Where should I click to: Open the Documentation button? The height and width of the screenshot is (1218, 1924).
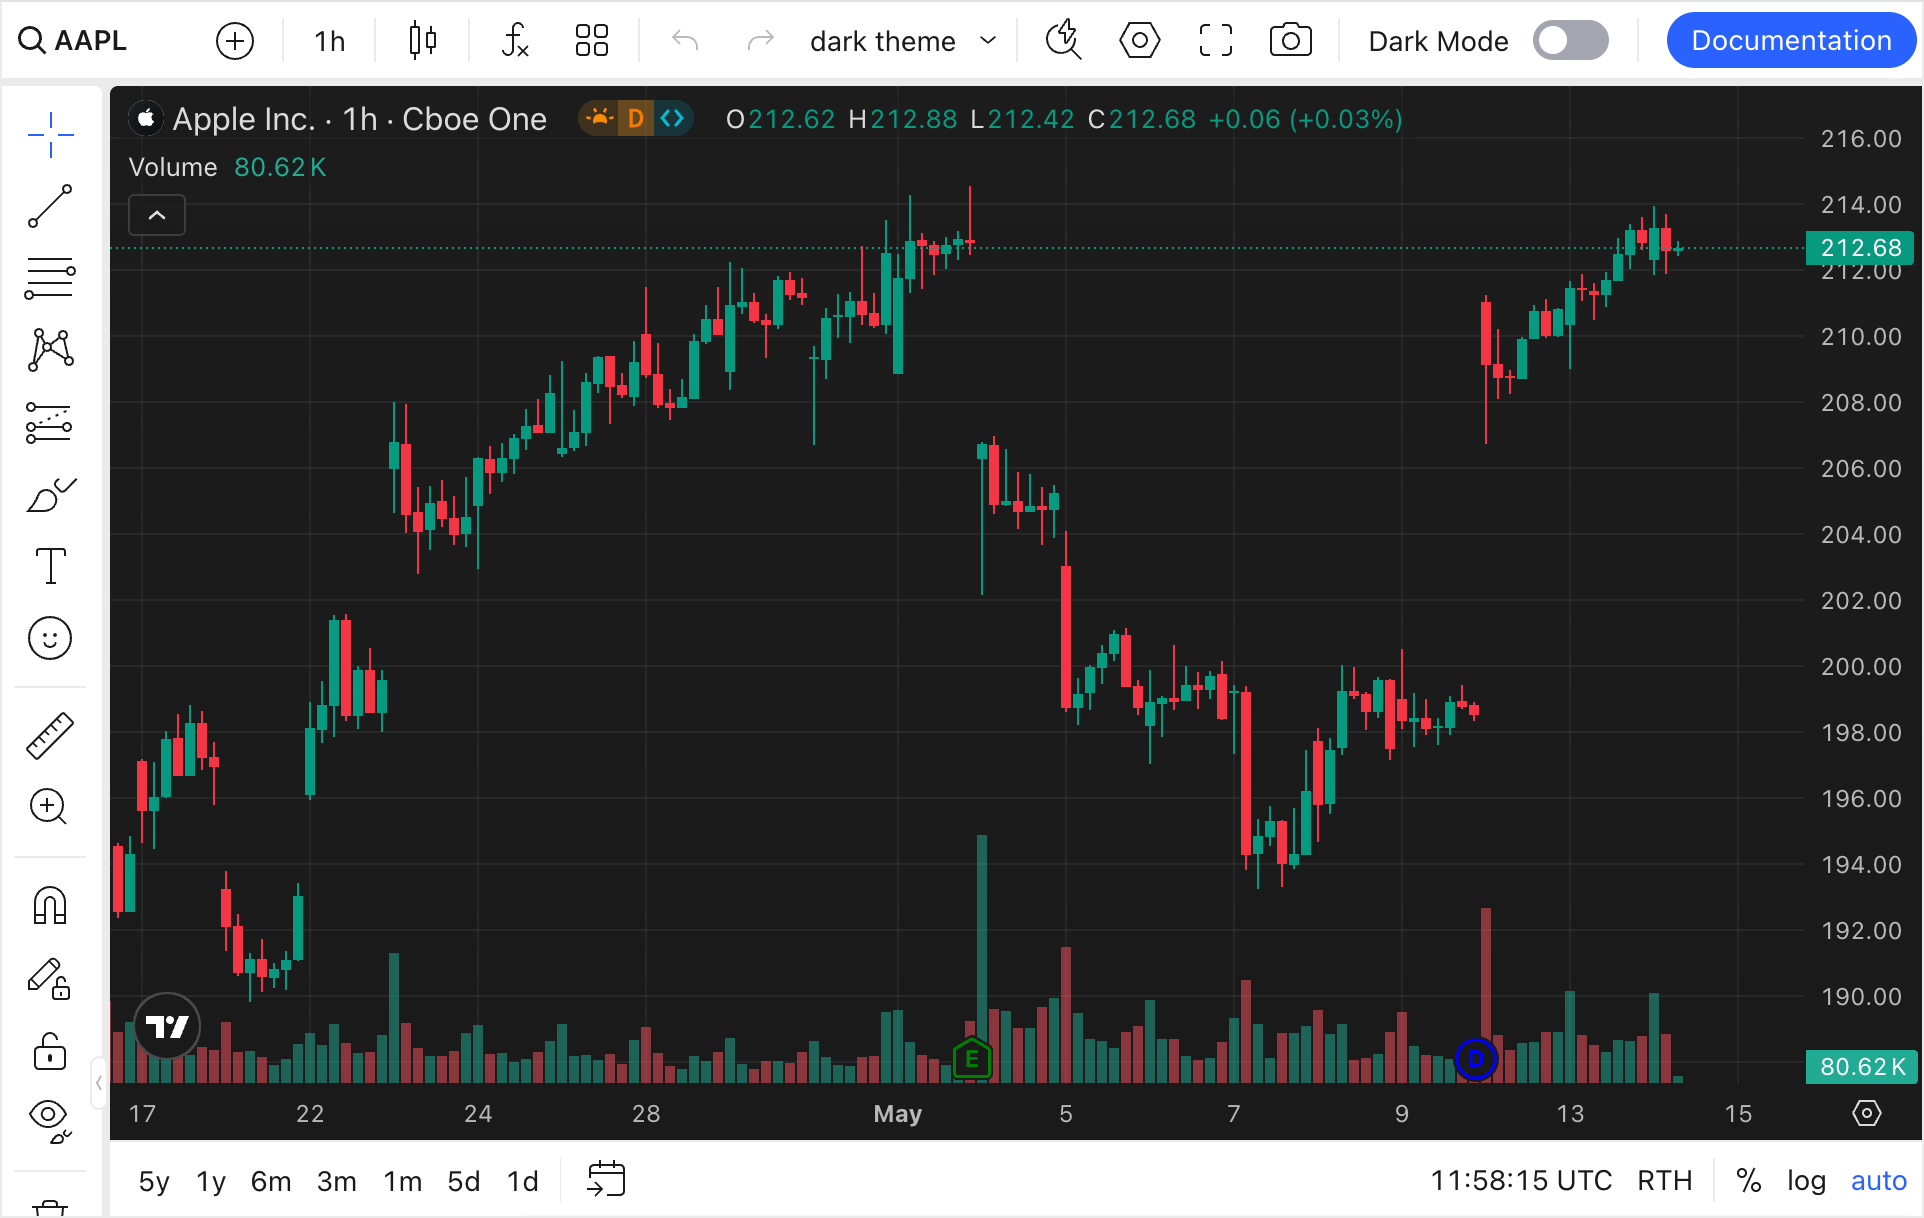pos(1790,41)
